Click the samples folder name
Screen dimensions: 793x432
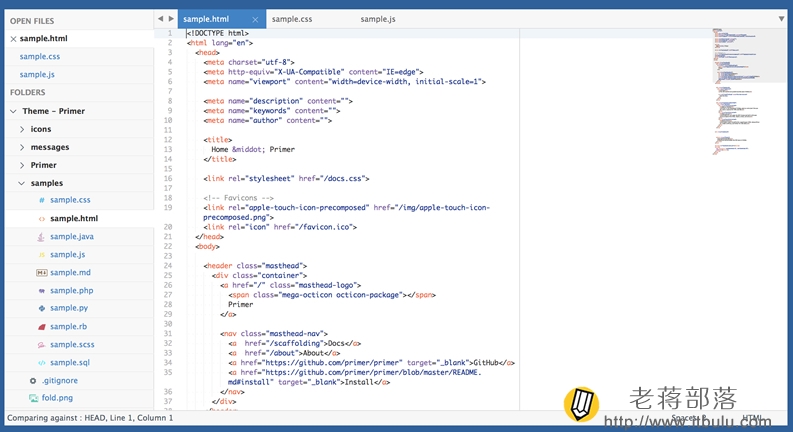[47, 183]
